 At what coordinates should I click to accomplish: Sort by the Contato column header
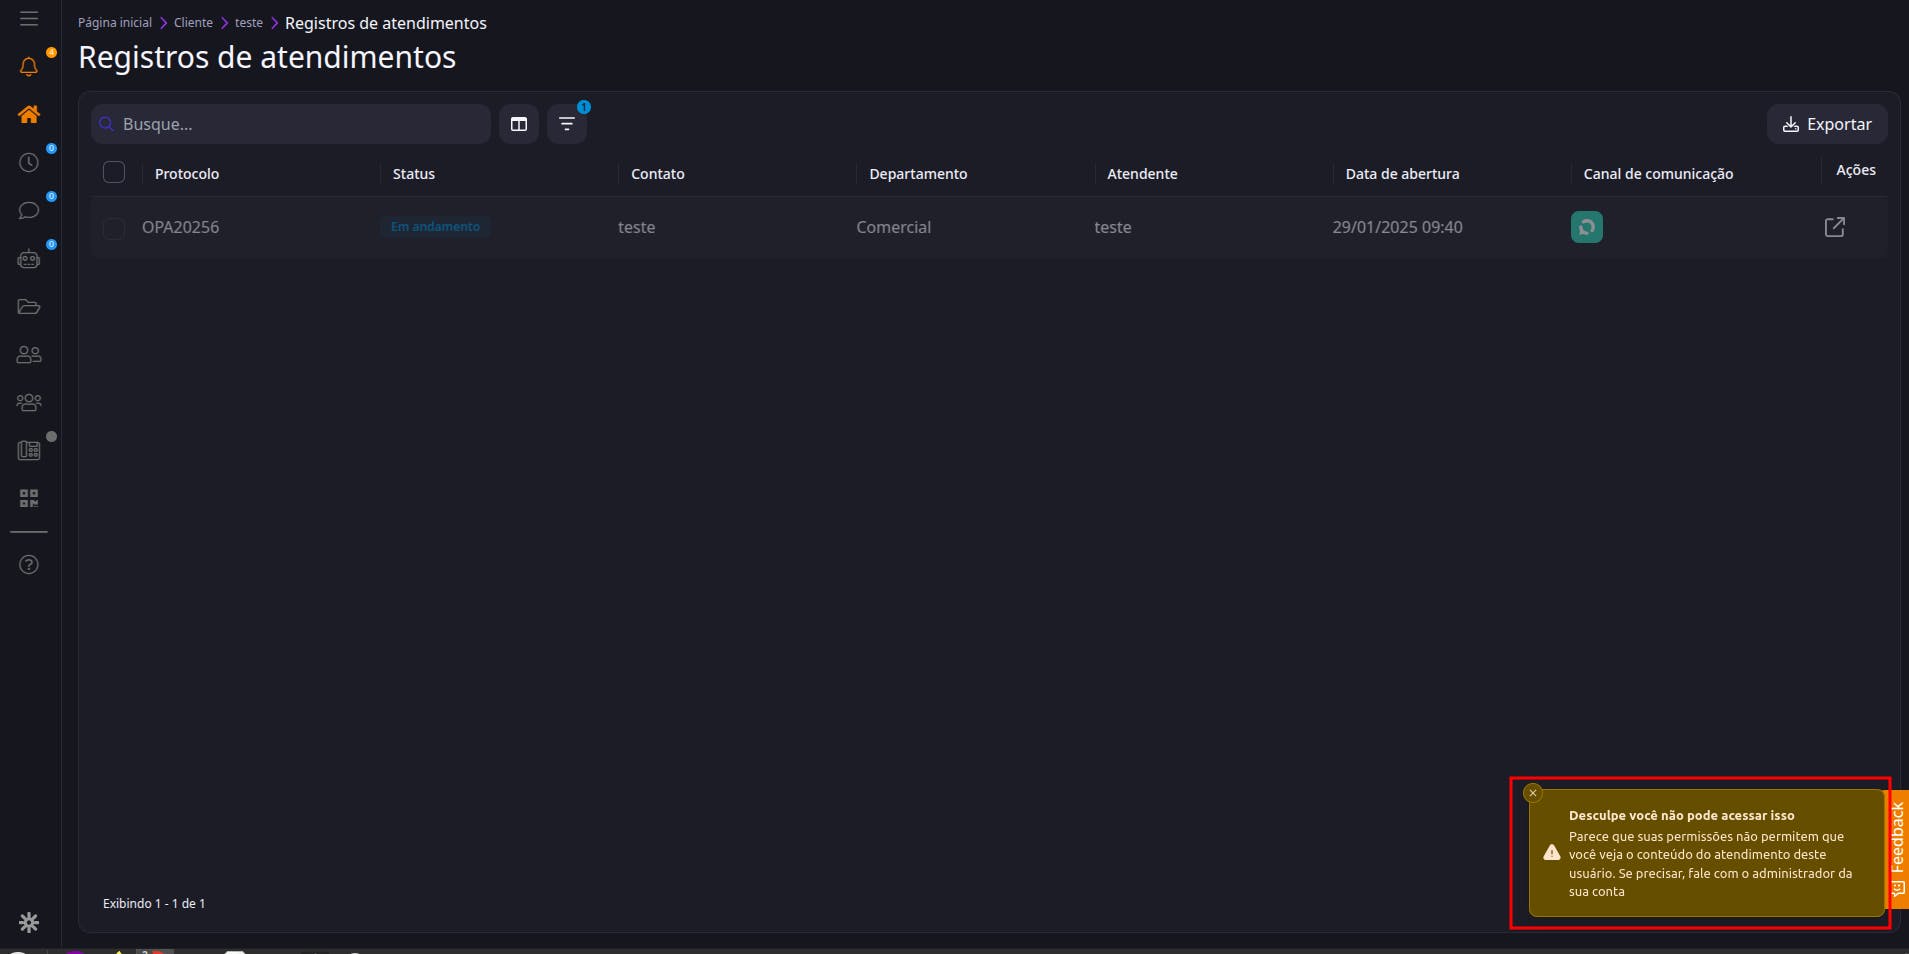pos(658,174)
